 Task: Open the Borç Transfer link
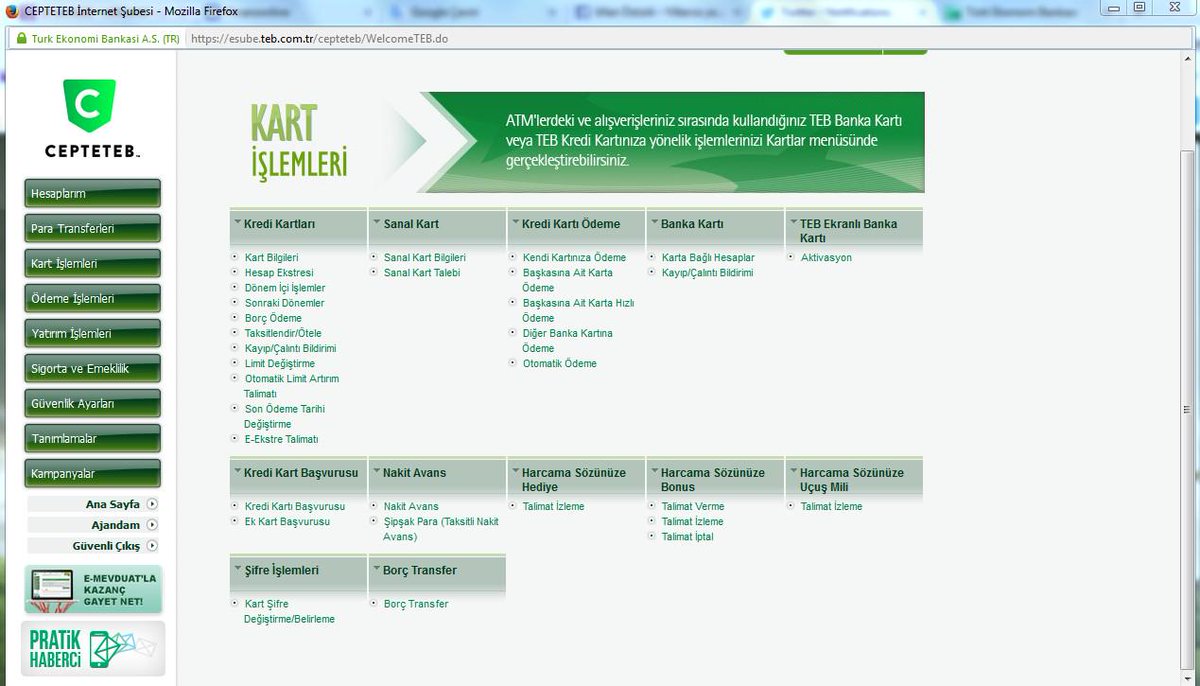pyautogui.click(x=415, y=604)
